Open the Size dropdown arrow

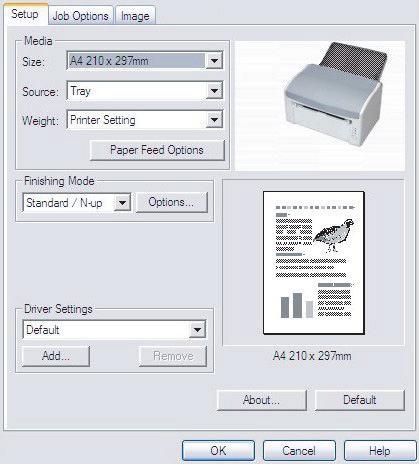tap(214, 61)
